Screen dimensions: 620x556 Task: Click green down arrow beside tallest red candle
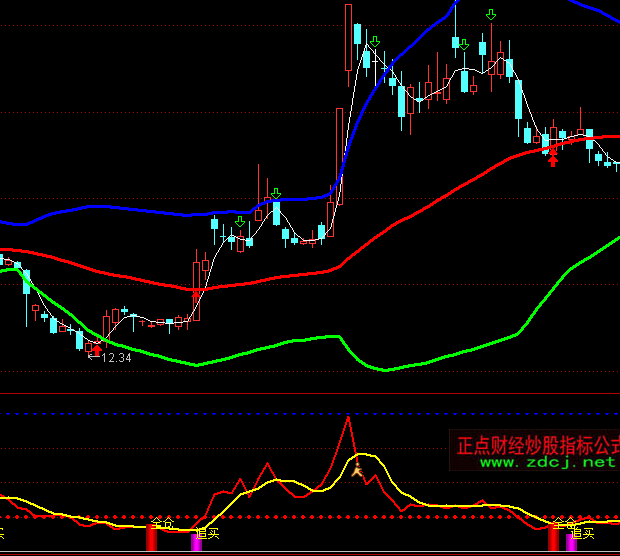pos(374,41)
